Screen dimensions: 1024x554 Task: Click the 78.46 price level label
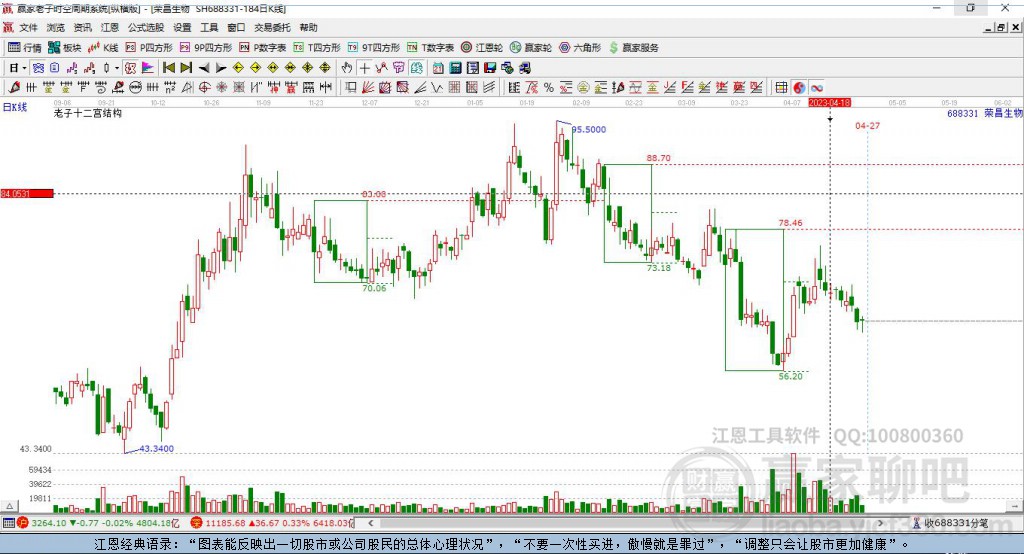(790, 223)
